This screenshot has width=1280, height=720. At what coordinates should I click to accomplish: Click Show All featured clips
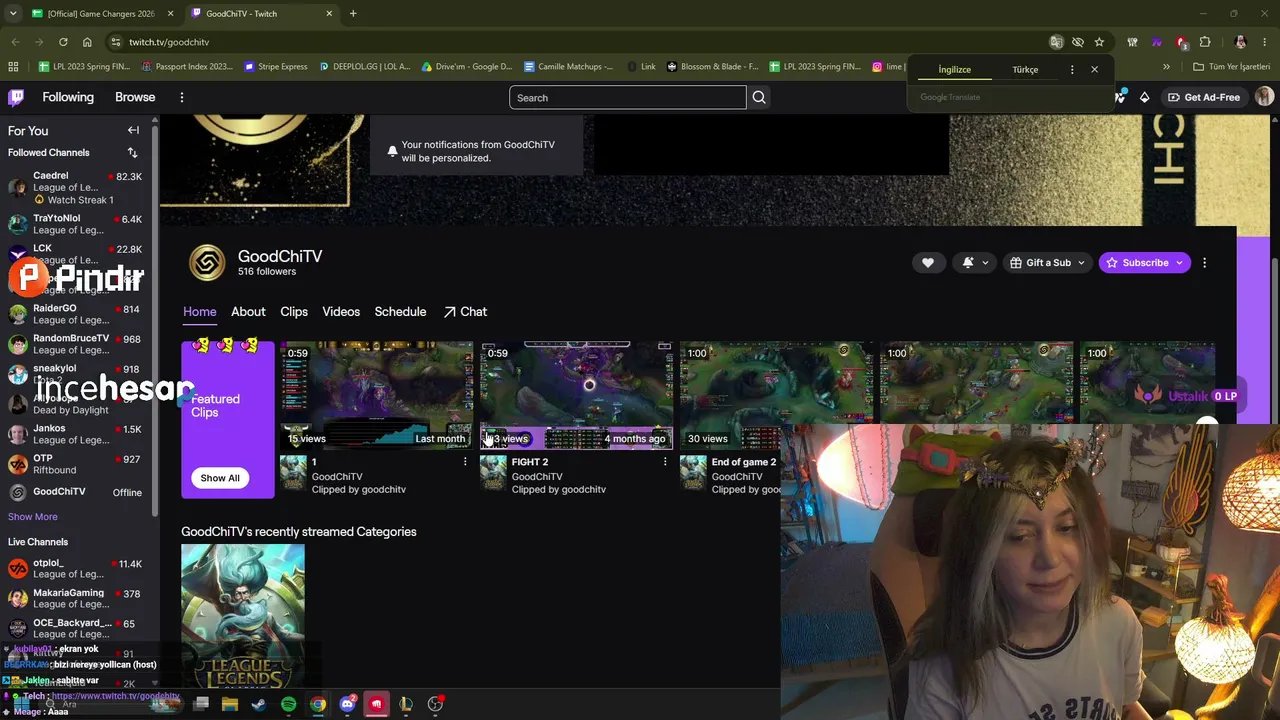[x=220, y=478]
